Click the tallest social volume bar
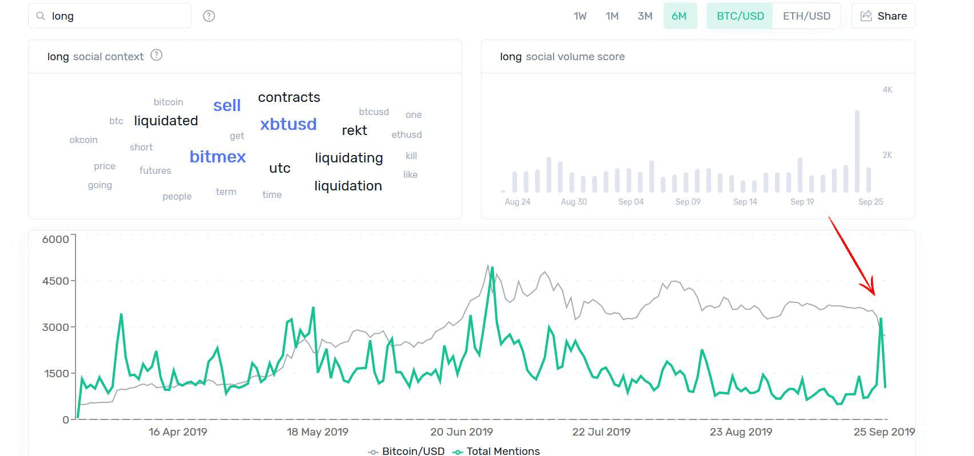 857,150
